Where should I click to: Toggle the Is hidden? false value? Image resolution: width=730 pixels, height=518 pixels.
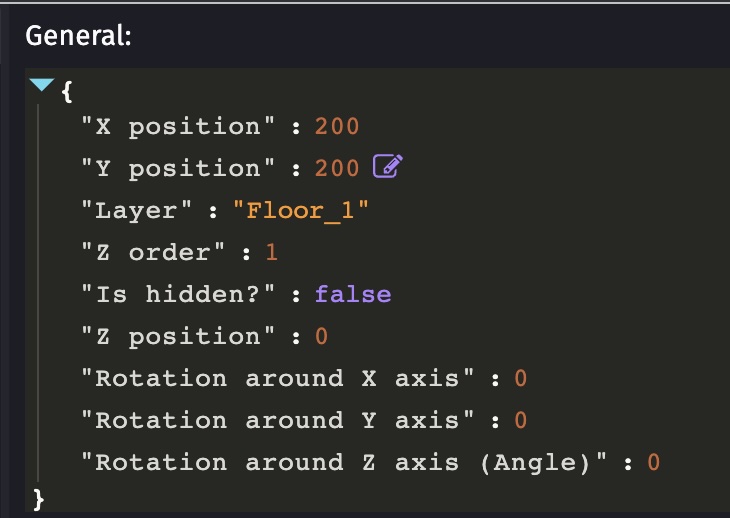[353, 294]
